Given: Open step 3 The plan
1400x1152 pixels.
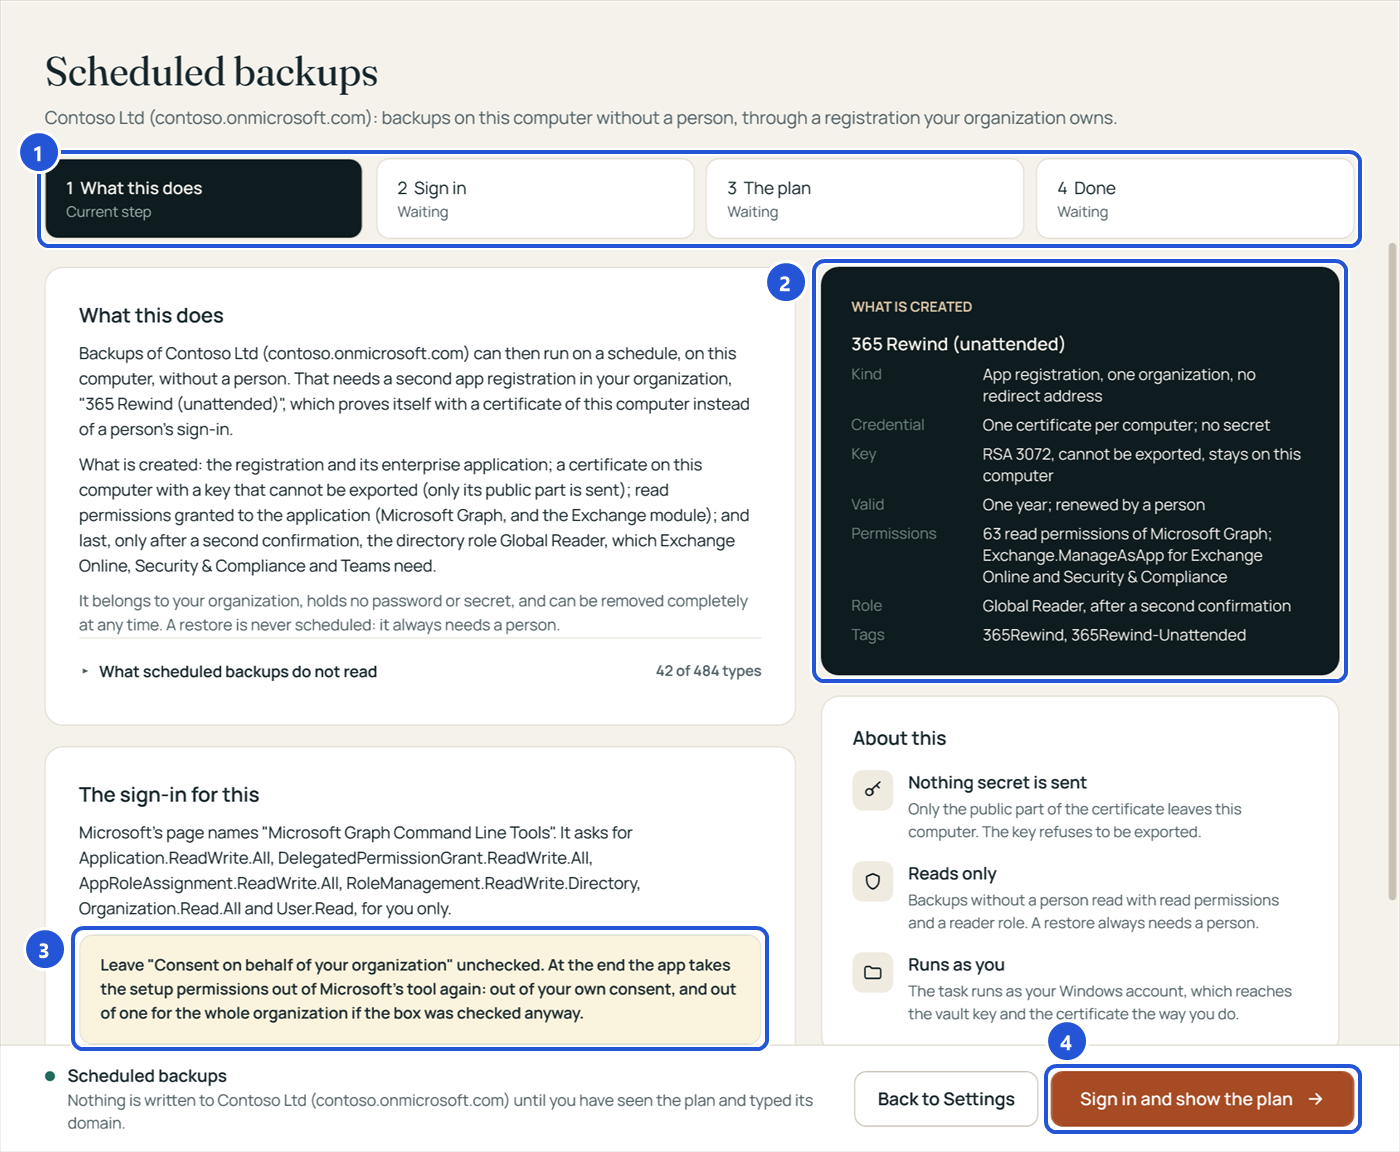Looking at the screenshot, I should coord(865,198).
